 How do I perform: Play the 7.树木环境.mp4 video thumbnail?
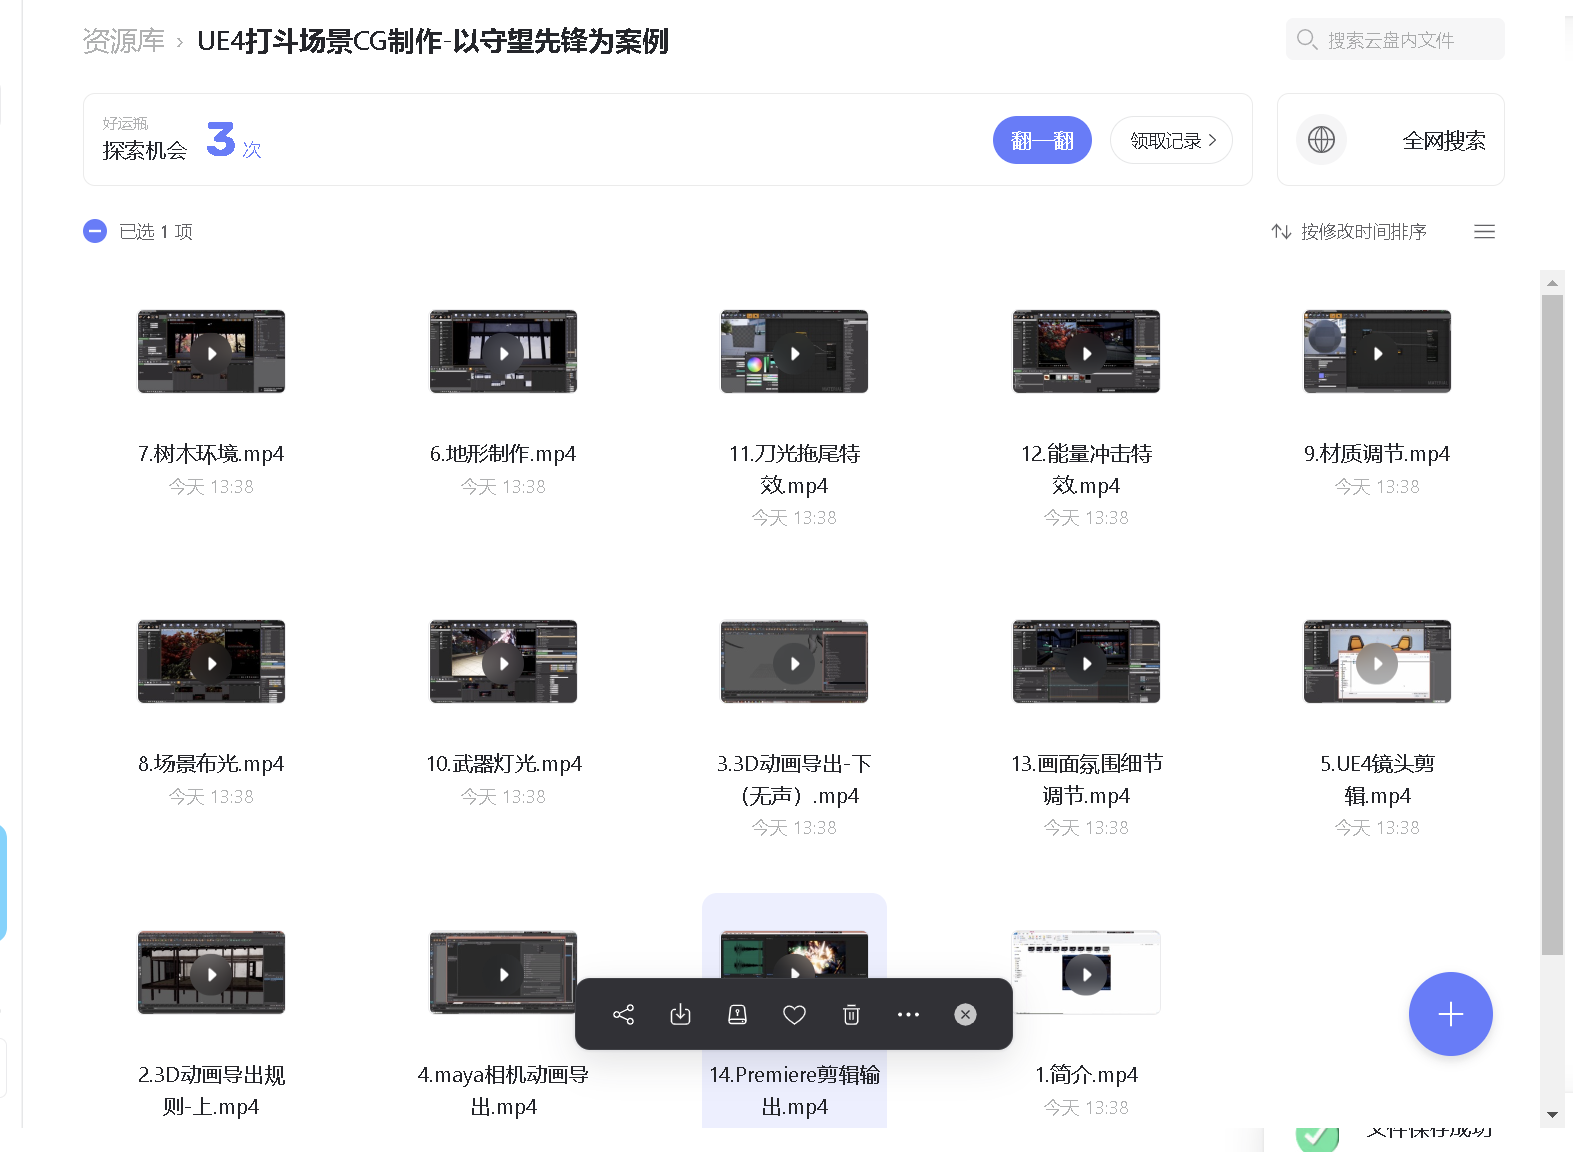tap(211, 352)
